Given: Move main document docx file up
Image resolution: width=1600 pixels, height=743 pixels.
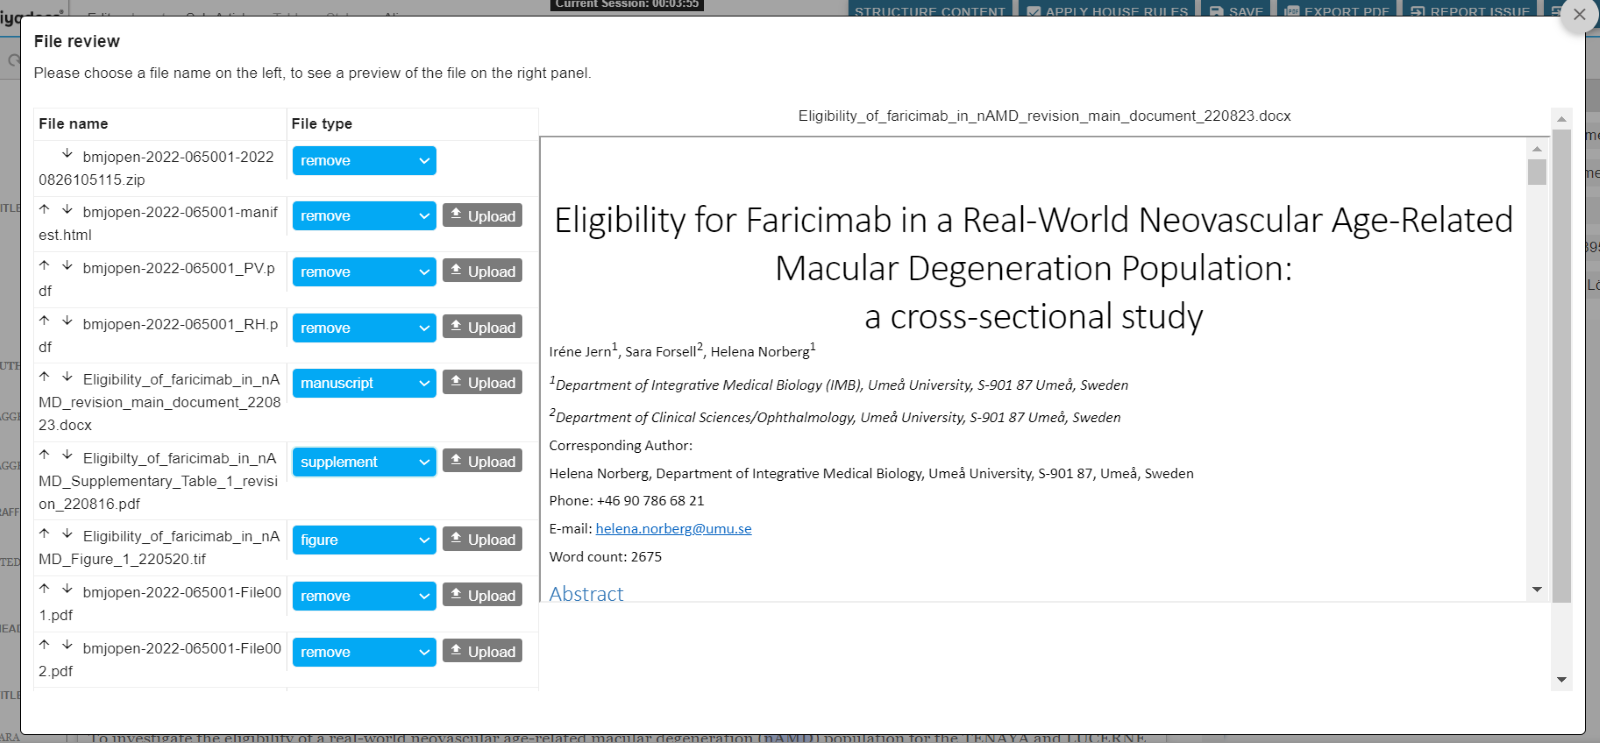Looking at the screenshot, I should coord(44,377).
